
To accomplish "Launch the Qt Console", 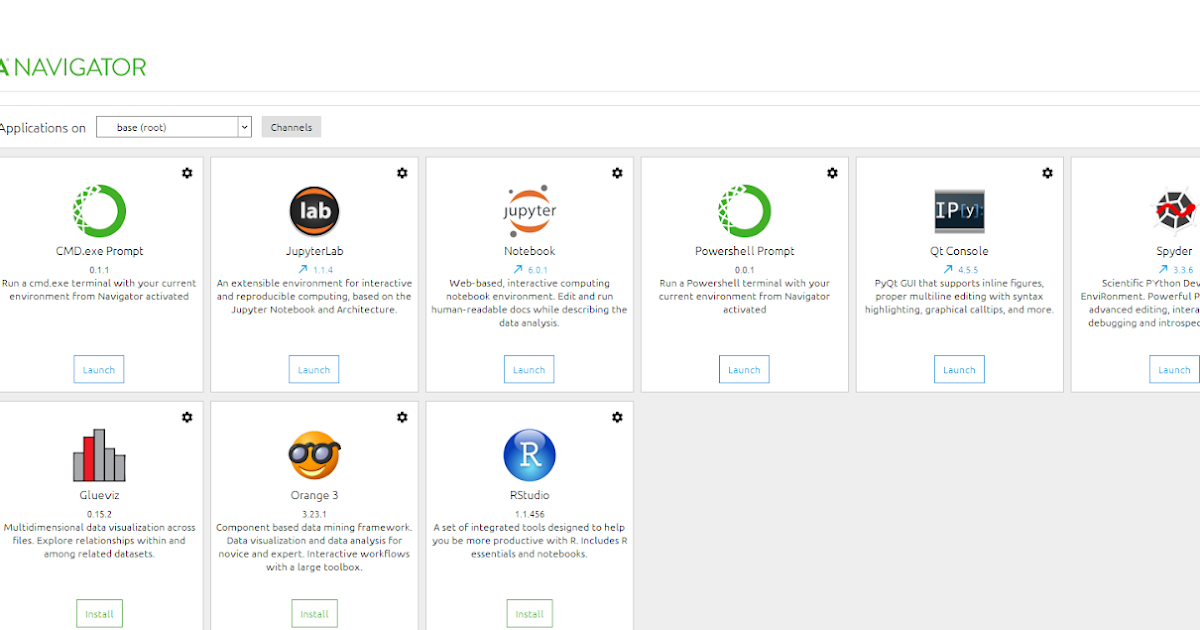I will (959, 369).
